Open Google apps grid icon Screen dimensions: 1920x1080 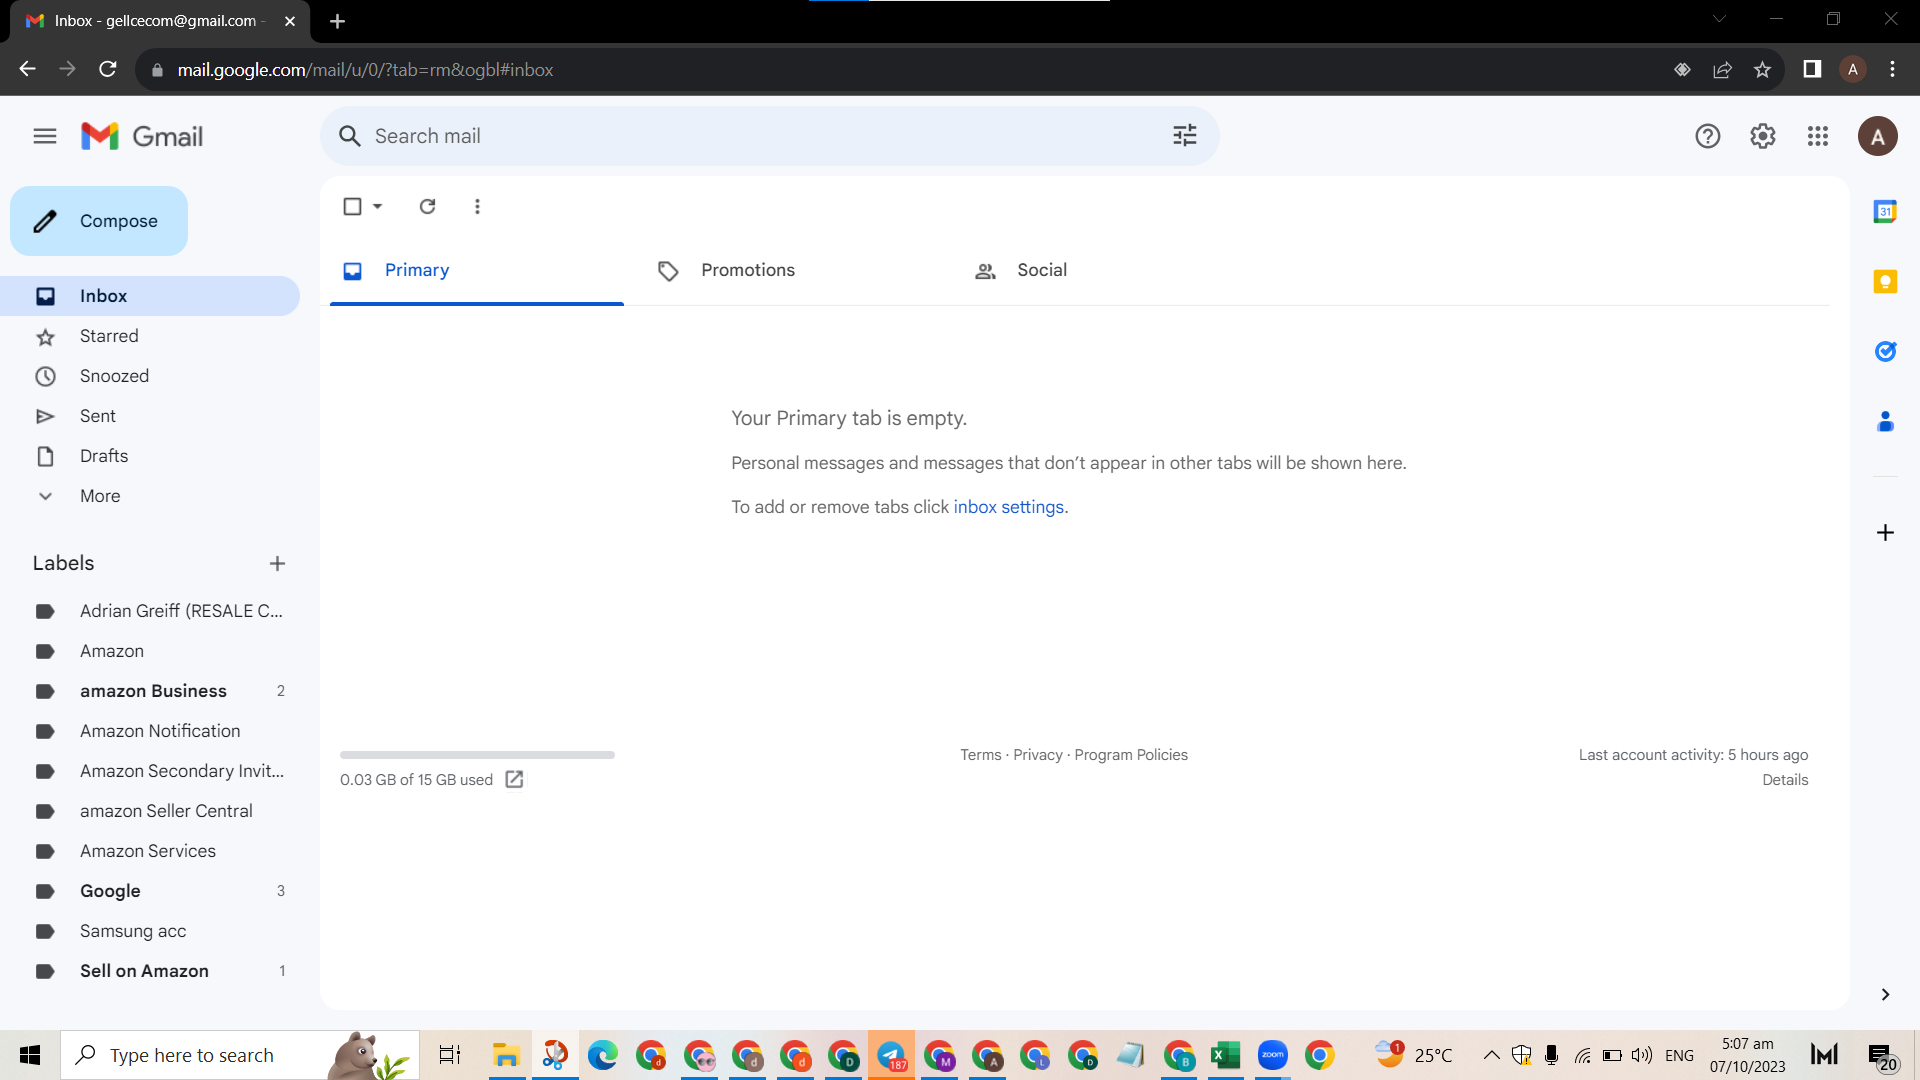[1818, 136]
